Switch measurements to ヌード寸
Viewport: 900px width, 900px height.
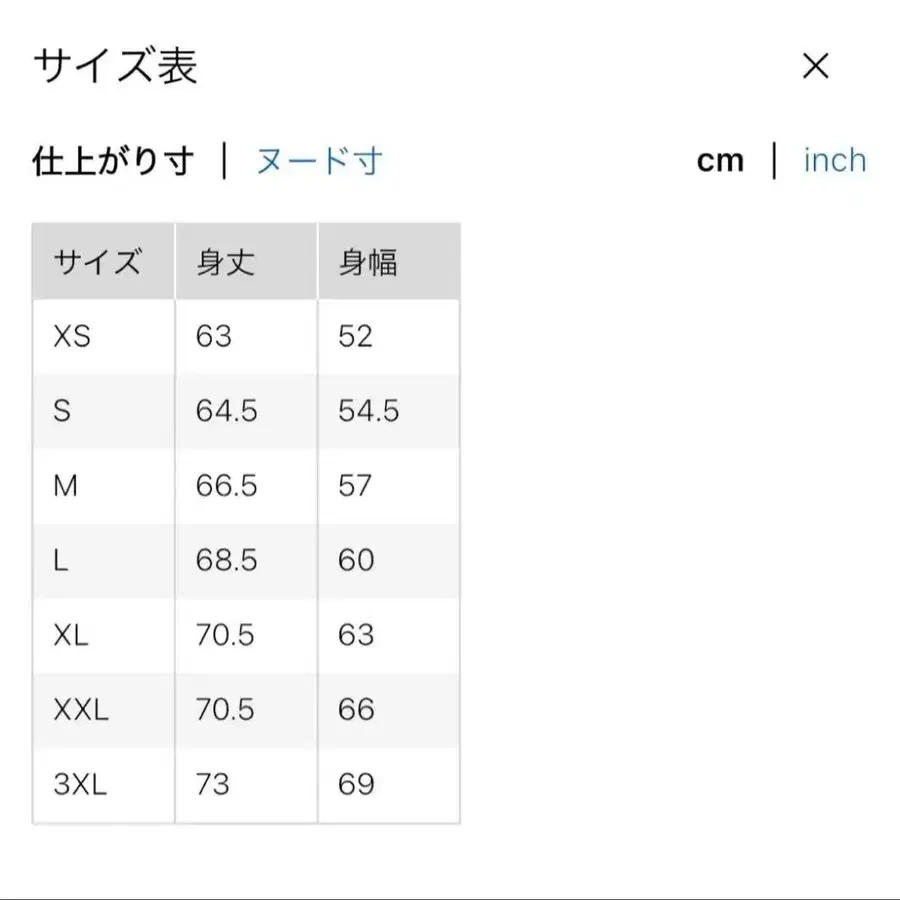(320, 159)
